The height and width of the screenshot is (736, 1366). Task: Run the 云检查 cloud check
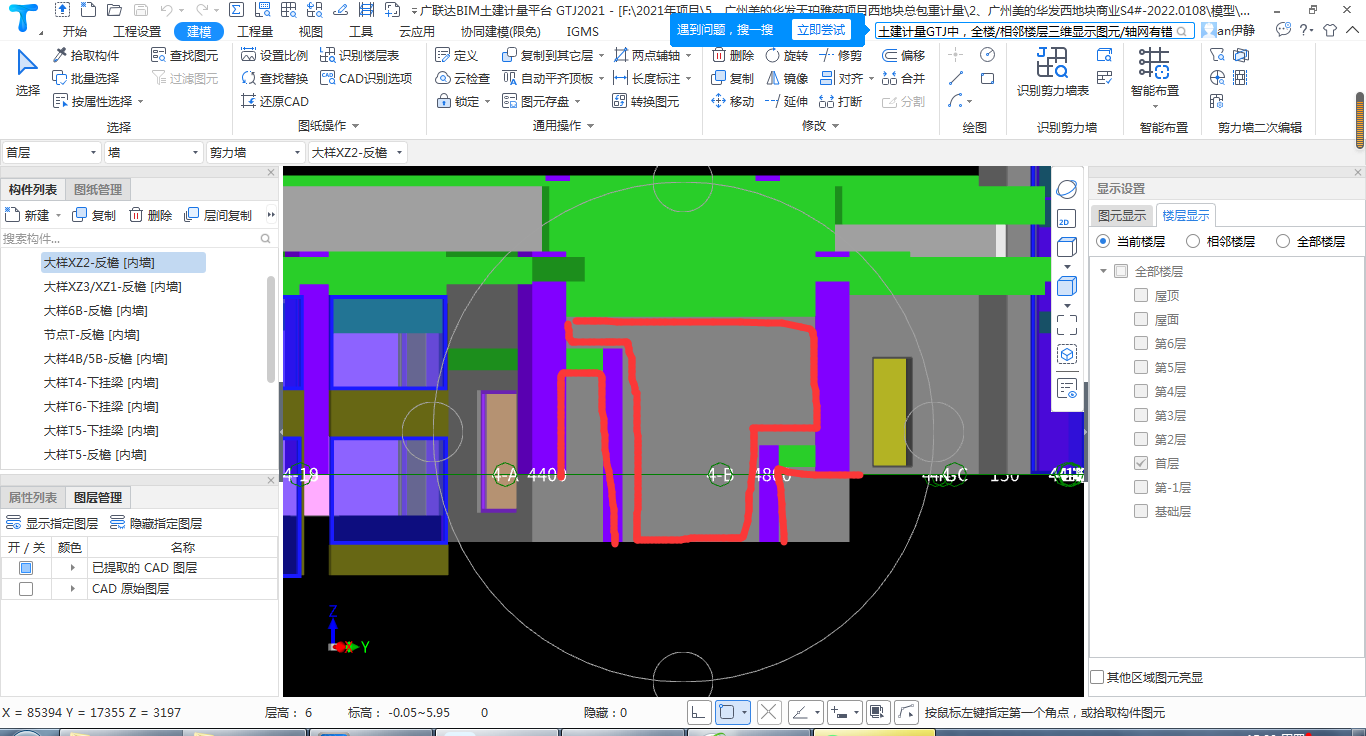pos(463,78)
